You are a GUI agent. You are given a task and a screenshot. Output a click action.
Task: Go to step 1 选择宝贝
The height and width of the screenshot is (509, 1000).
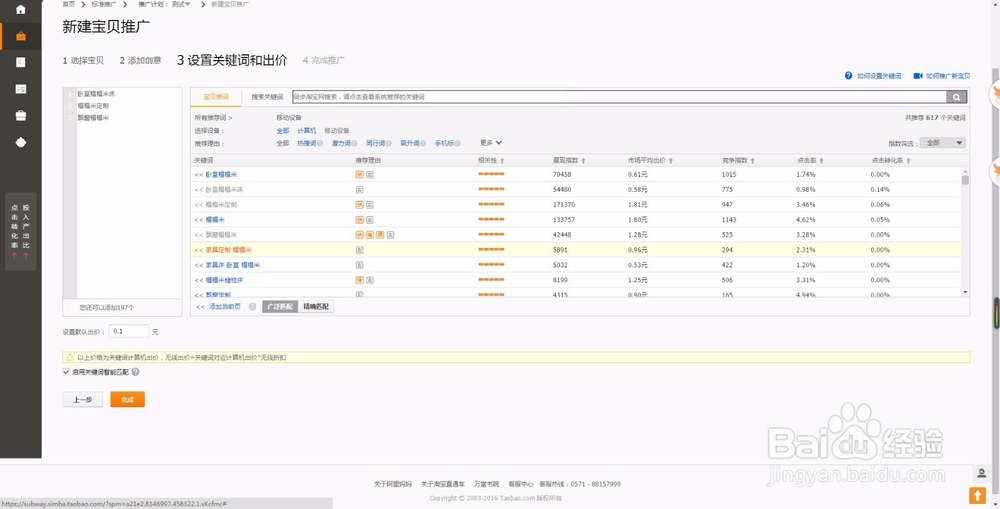[83, 61]
